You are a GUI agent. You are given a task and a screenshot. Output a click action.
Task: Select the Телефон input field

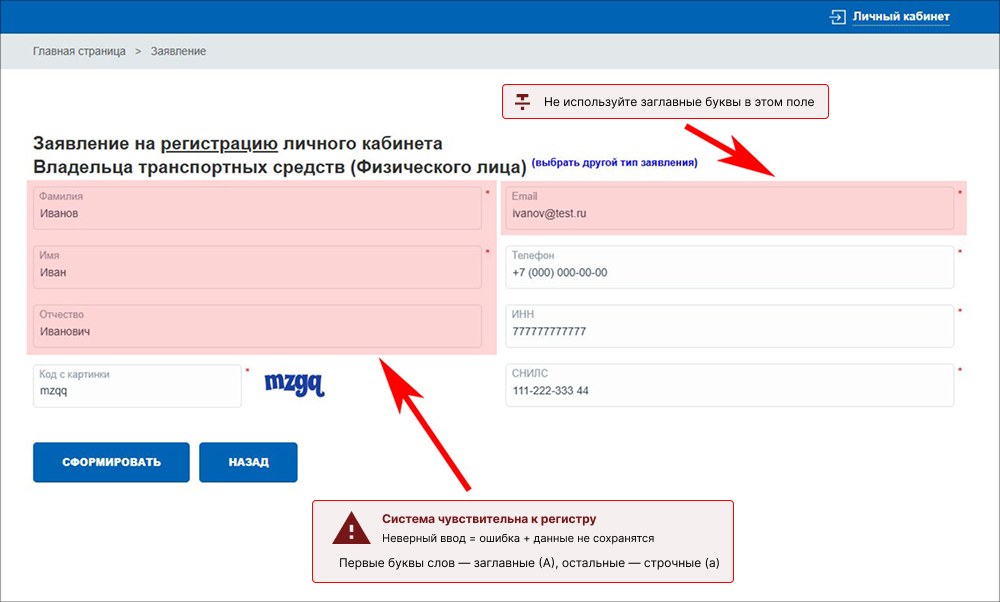[729, 267]
